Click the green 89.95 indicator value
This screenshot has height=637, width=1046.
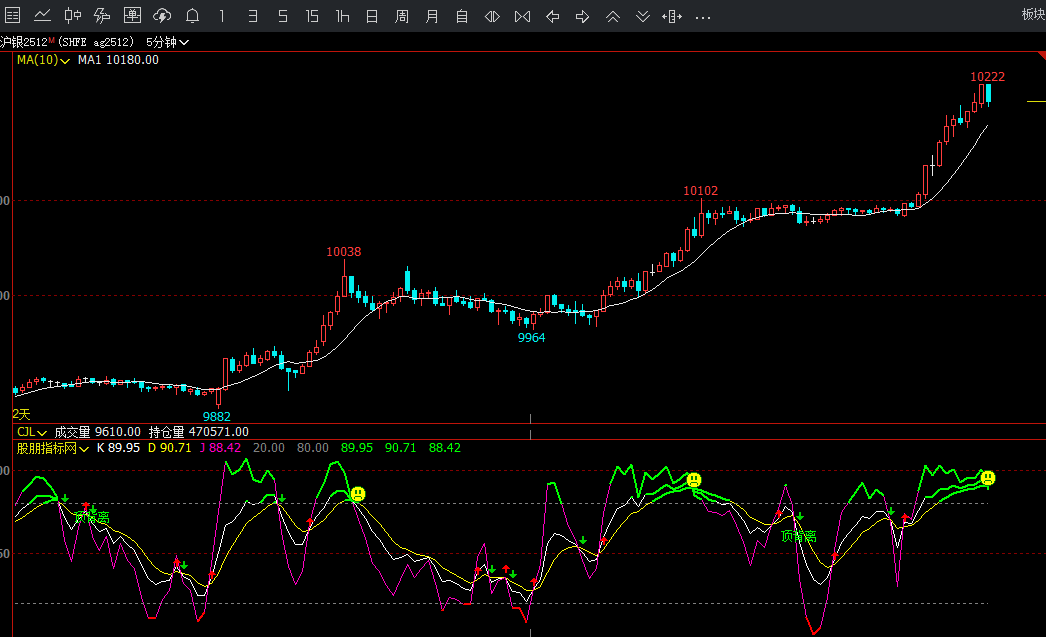click(x=357, y=448)
